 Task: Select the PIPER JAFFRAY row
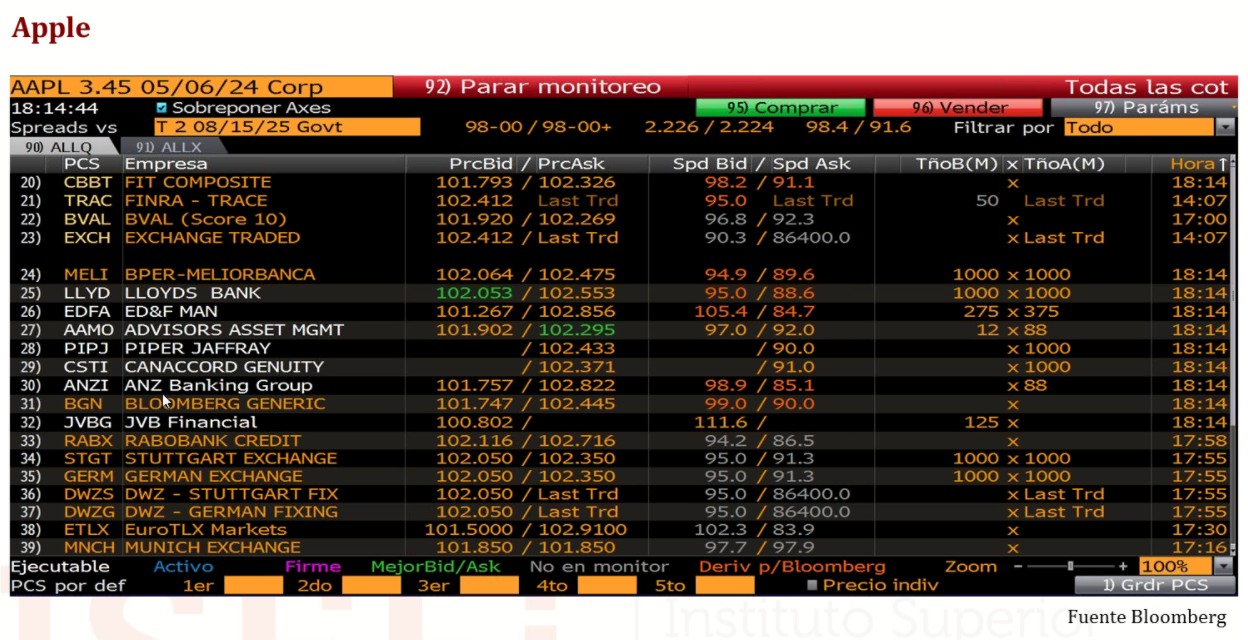click(620, 349)
